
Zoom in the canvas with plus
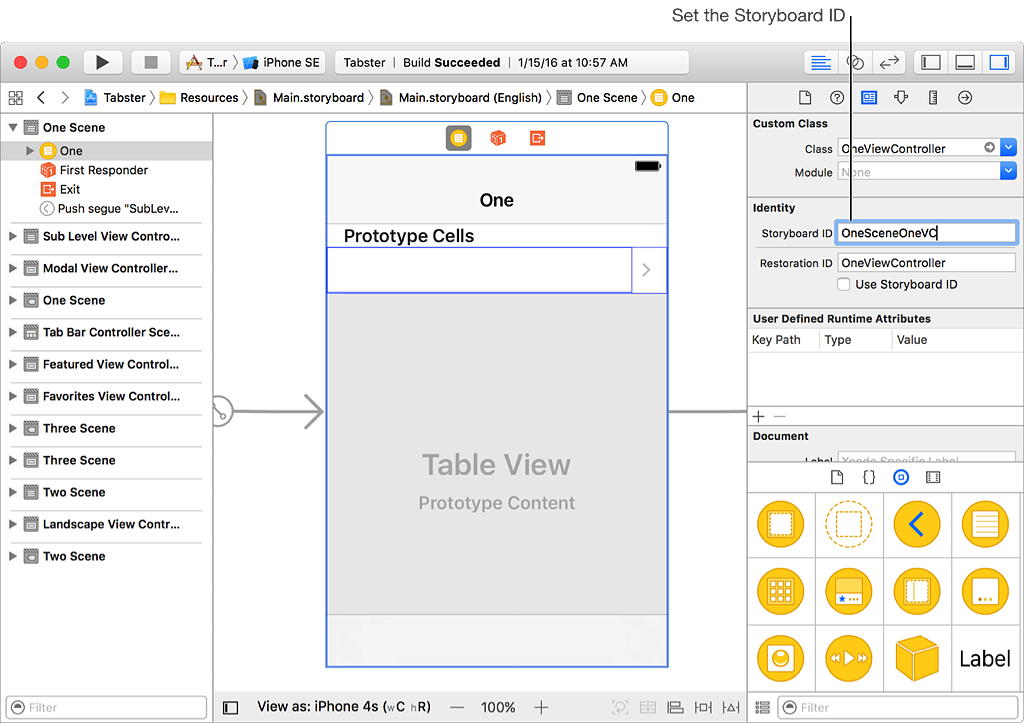pos(541,707)
